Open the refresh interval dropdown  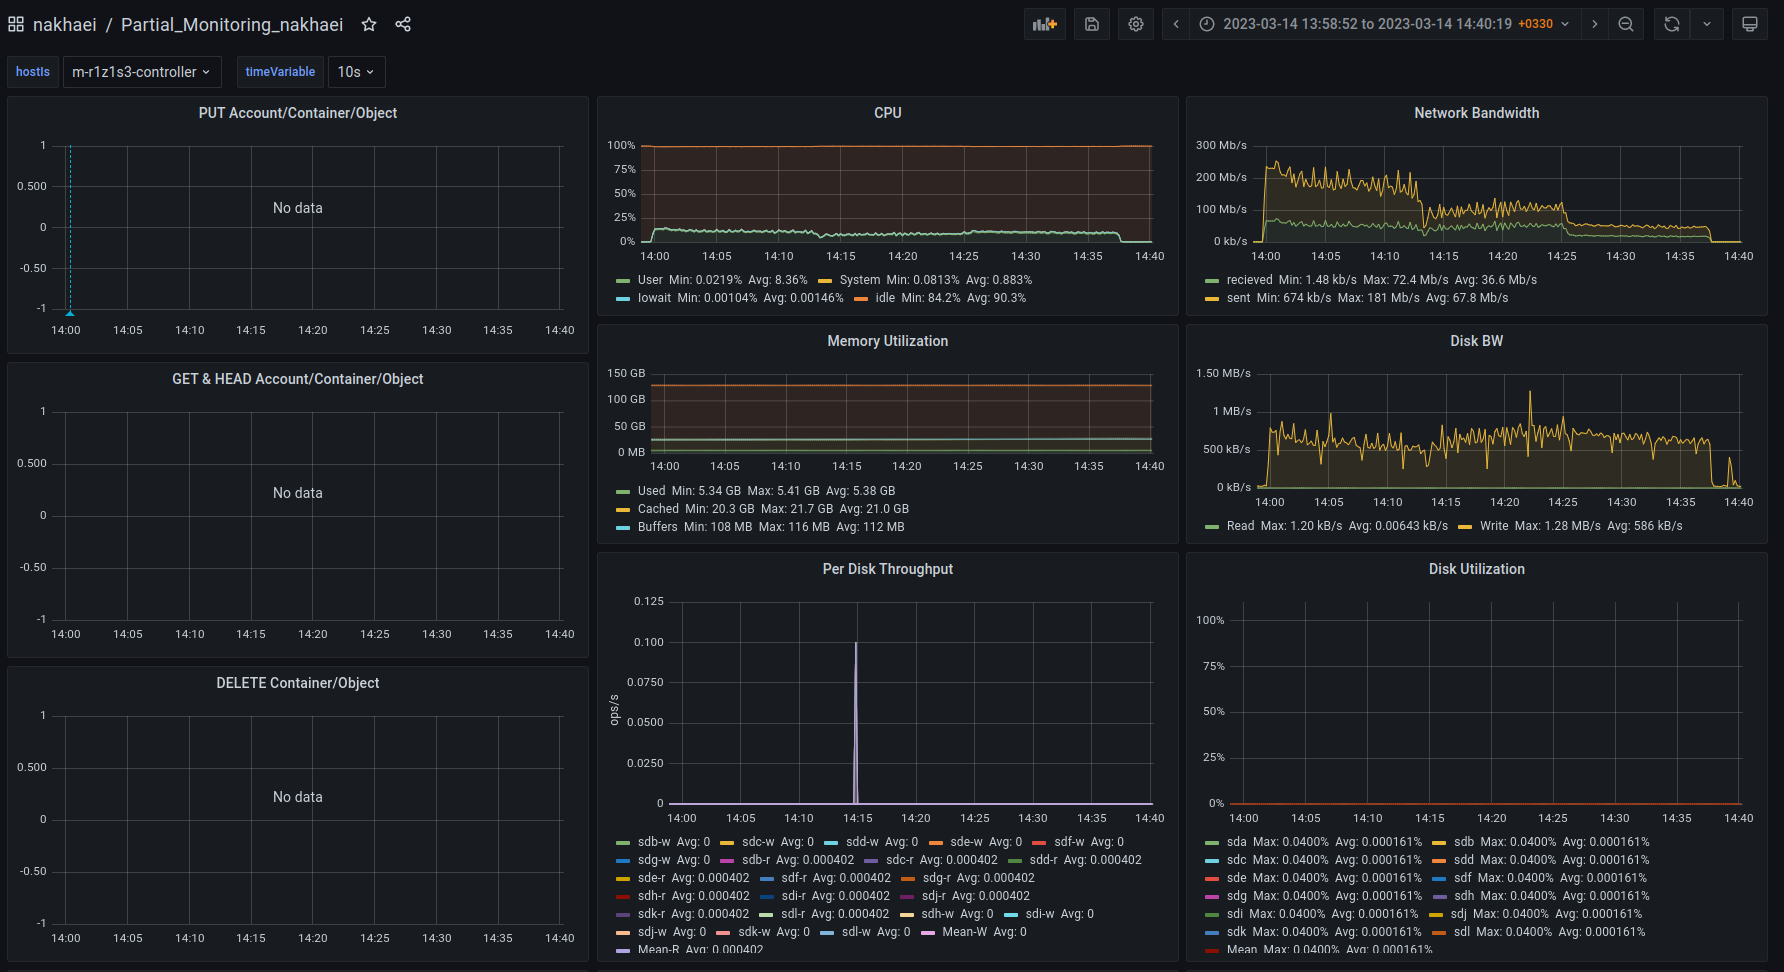(x=1707, y=24)
